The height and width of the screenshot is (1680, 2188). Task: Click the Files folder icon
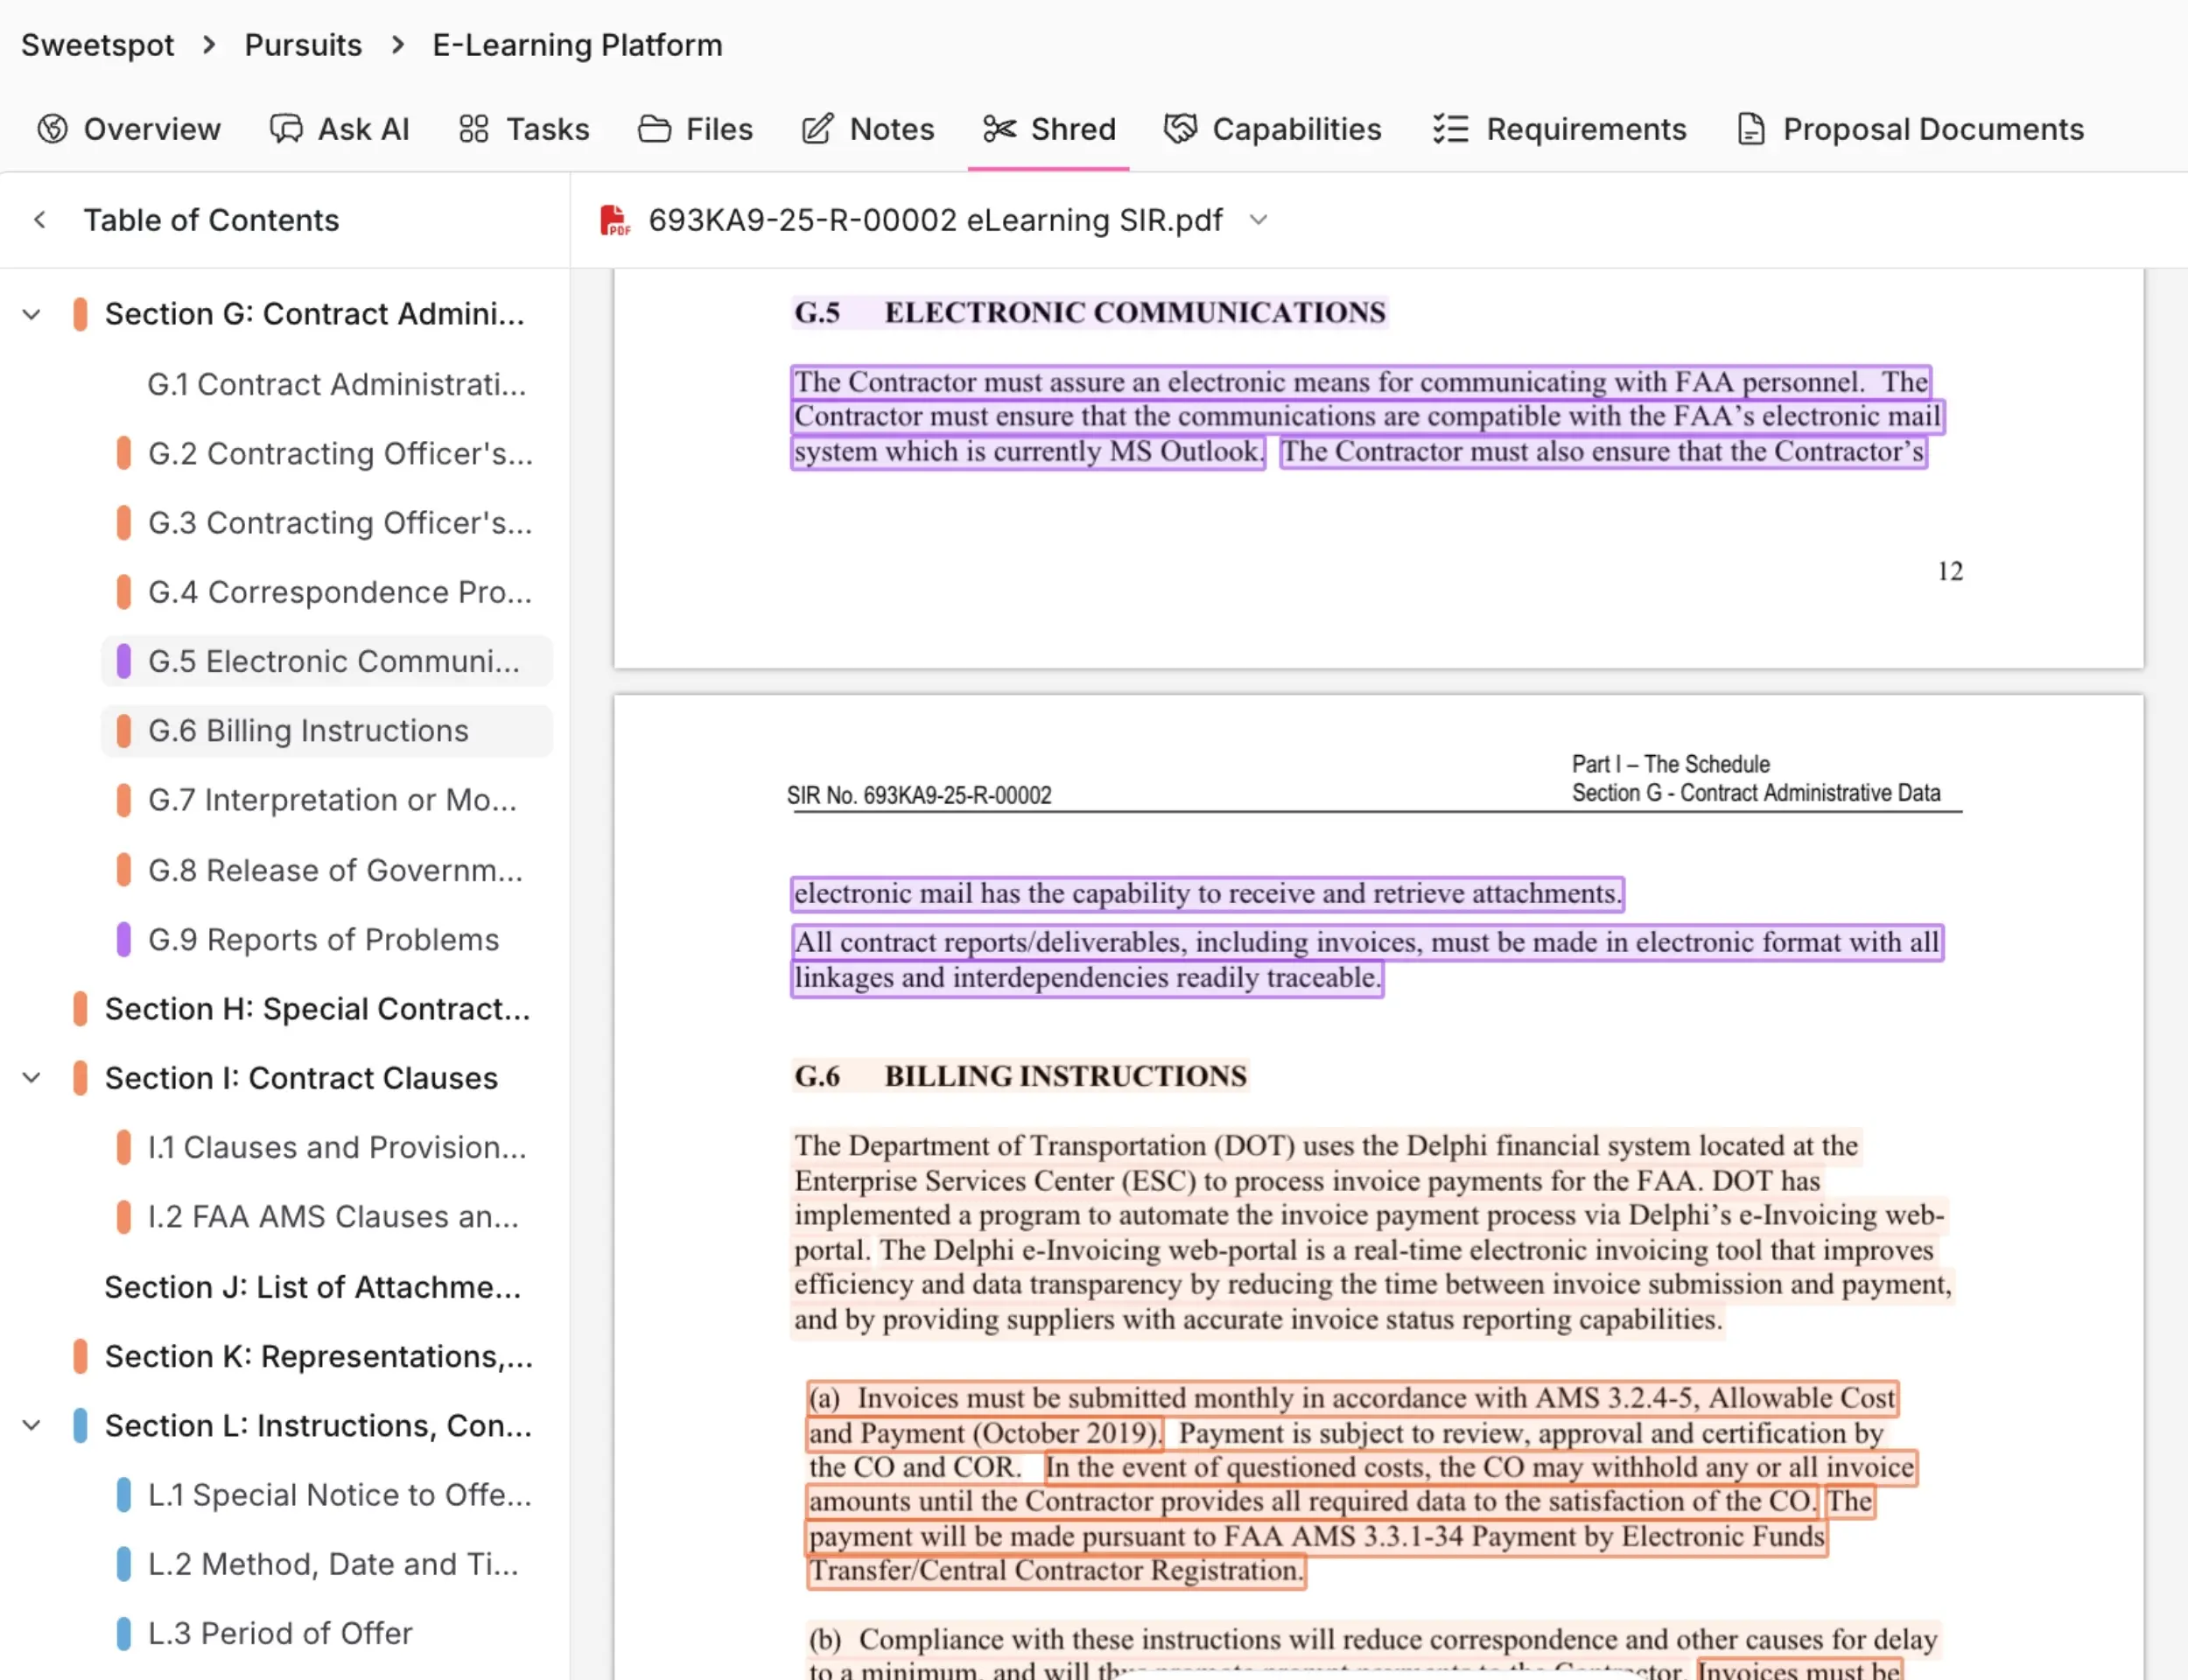click(x=655, y=129)
